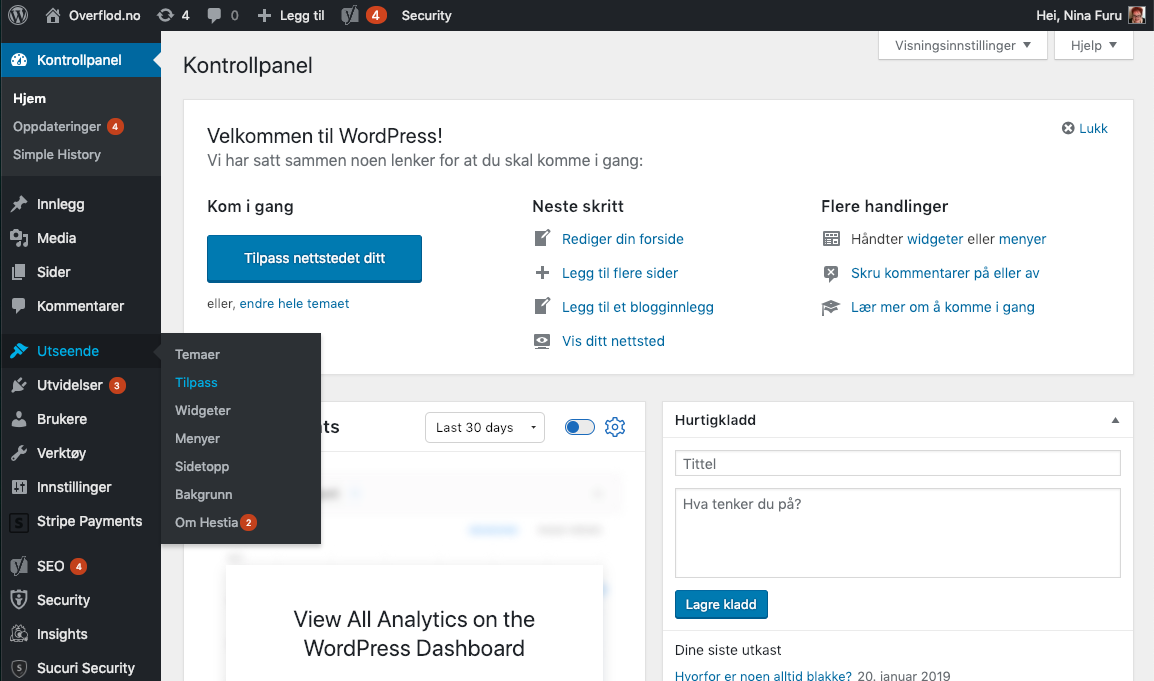1154x681 pixels.
Task: Open Oppdateringer in the sidebar
Action: point(57,127)
